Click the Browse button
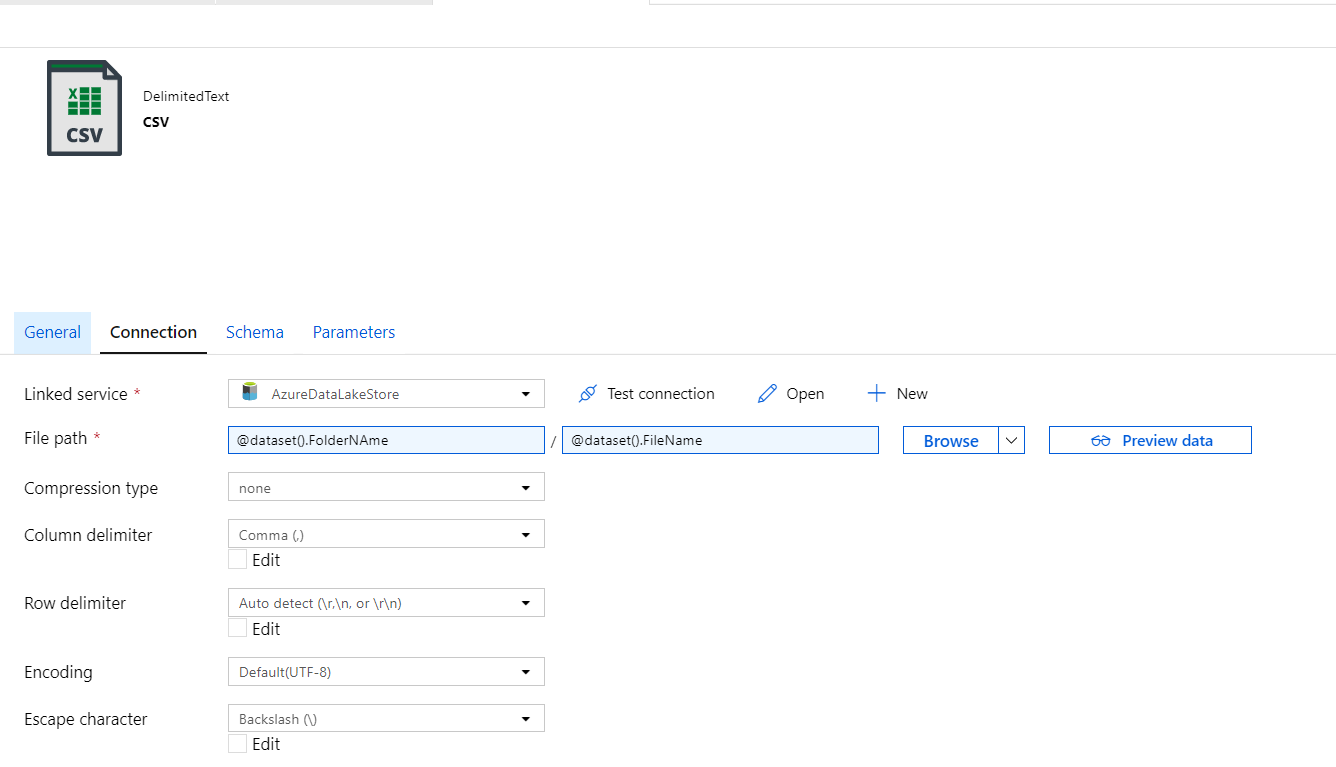The image size is (1336, 767). (x=950, y=440)
